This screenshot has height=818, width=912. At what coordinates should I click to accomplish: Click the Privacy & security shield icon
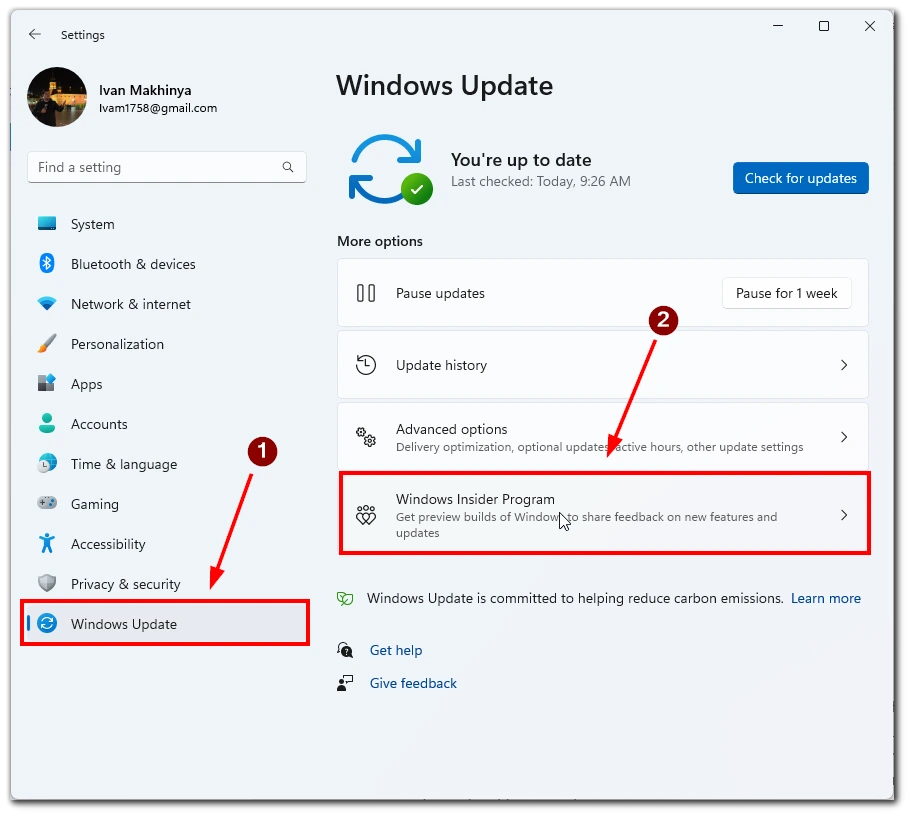[47, 584]
